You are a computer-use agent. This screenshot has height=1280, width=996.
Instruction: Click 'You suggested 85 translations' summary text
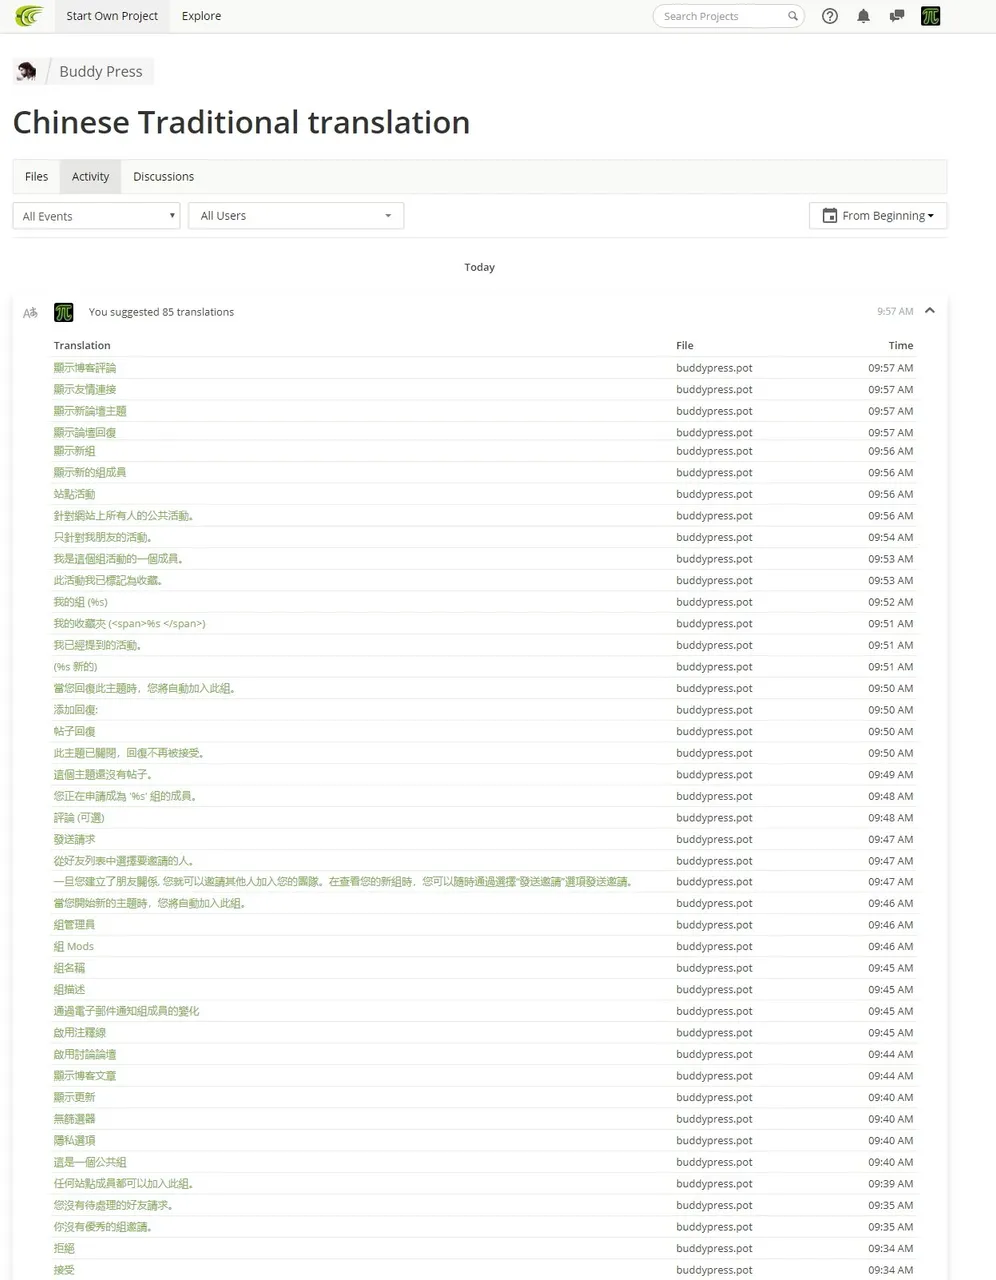coord(161,312)
